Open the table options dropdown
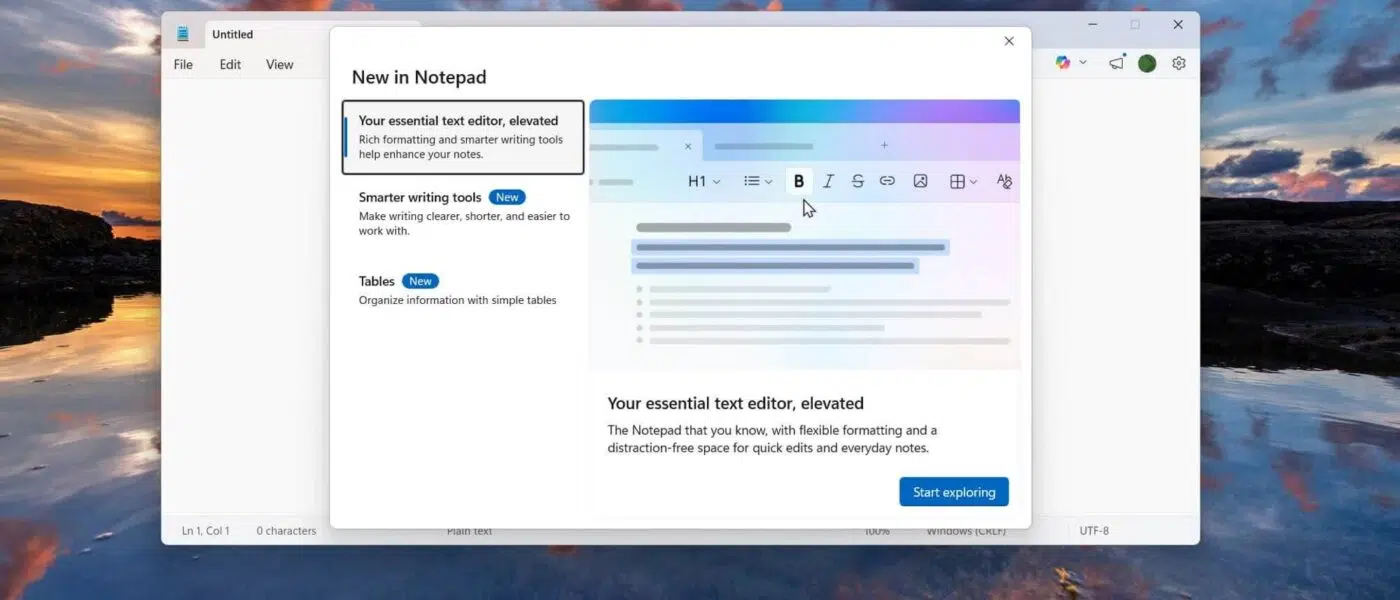Viewport: 1400px width, 600px height. coord(962,181)
